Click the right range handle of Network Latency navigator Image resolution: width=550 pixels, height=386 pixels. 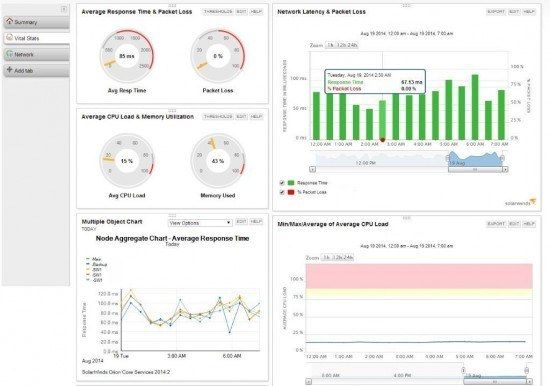pos(502,159)
